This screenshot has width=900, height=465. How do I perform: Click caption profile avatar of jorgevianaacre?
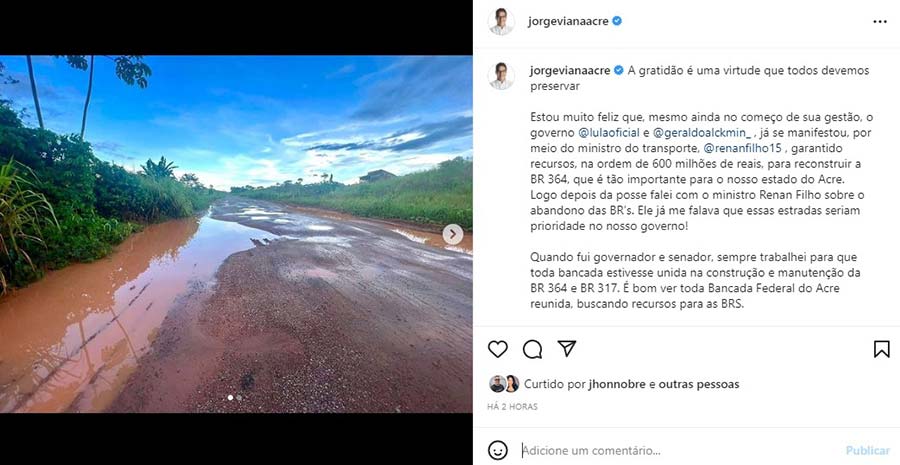(x=501, y=76)
